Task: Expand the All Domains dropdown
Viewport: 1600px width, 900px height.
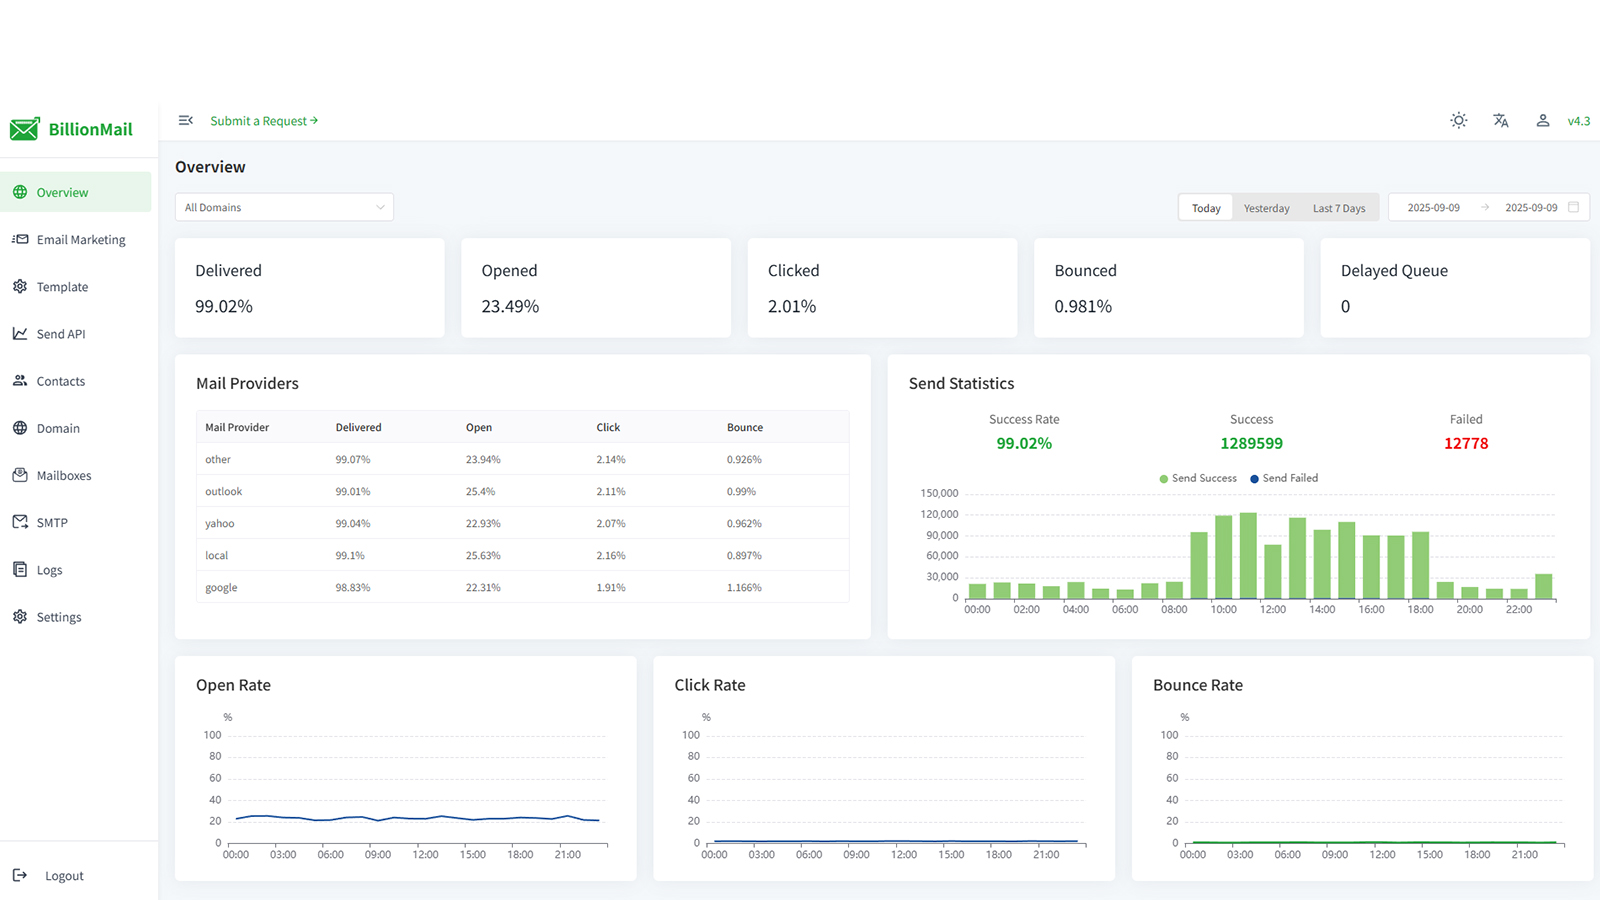Action: (284, 207)
